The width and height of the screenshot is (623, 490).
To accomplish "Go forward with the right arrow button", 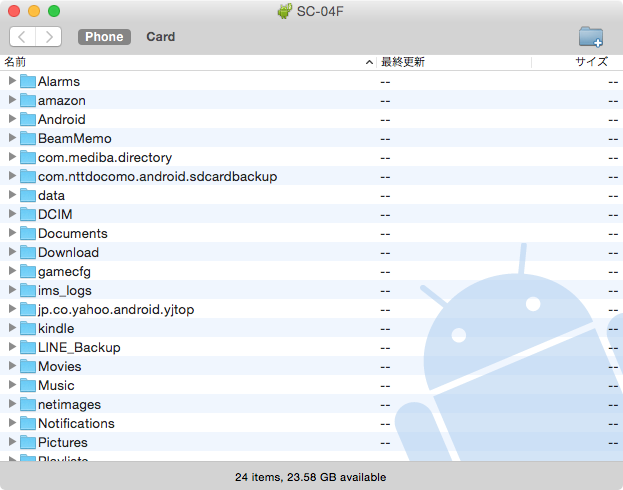I will coord(48,37).
